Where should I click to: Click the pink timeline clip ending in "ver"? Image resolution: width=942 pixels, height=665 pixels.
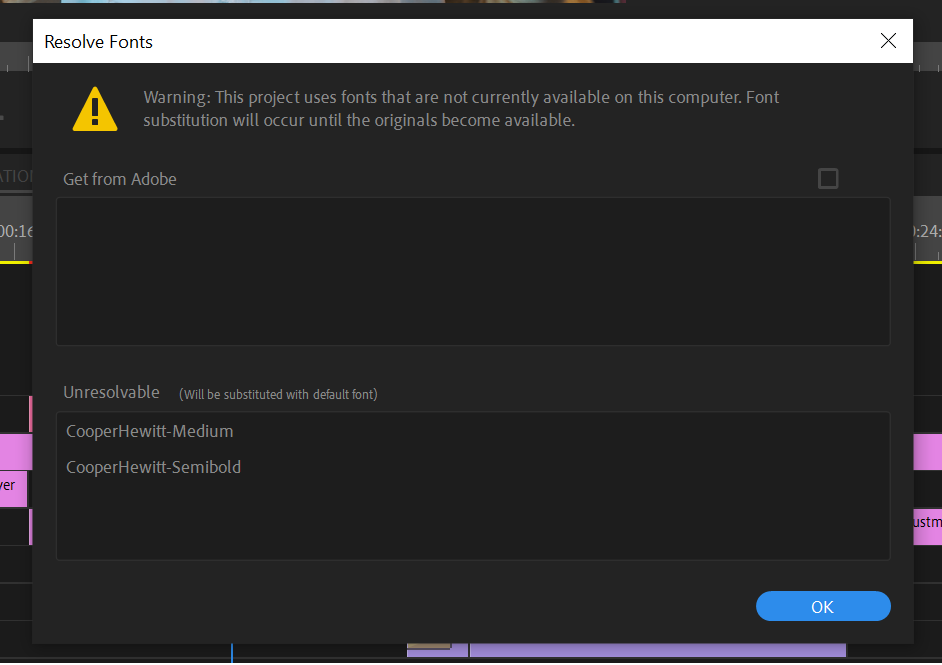click(13, 489)
